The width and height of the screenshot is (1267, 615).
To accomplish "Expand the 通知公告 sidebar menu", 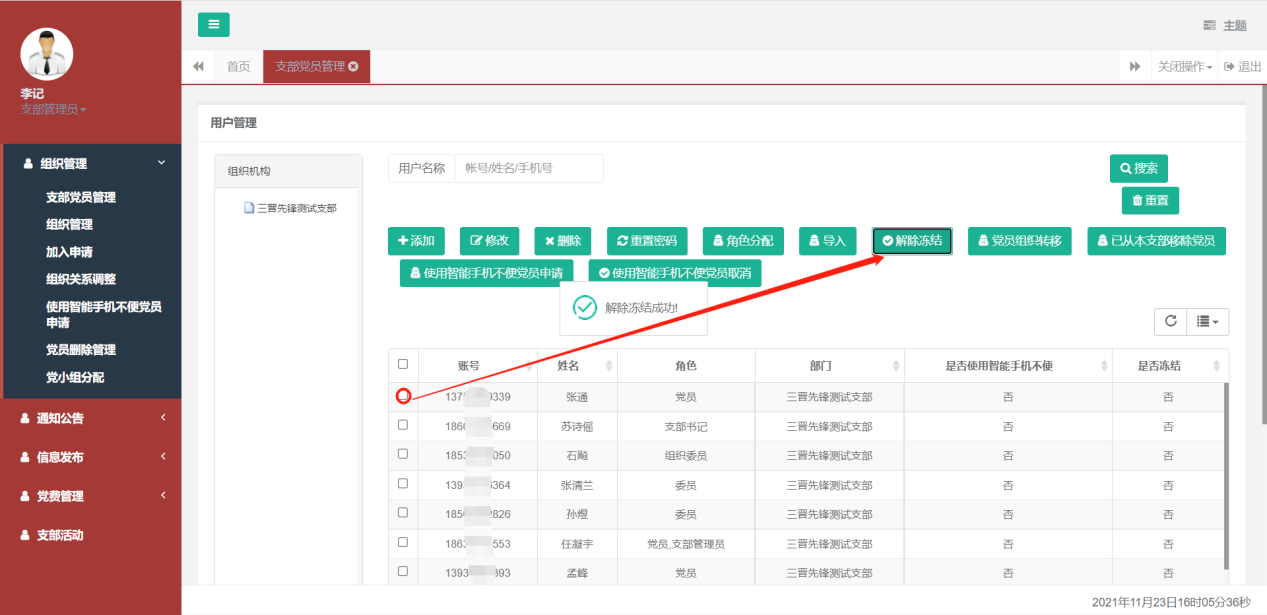I will tap(92, 418).
